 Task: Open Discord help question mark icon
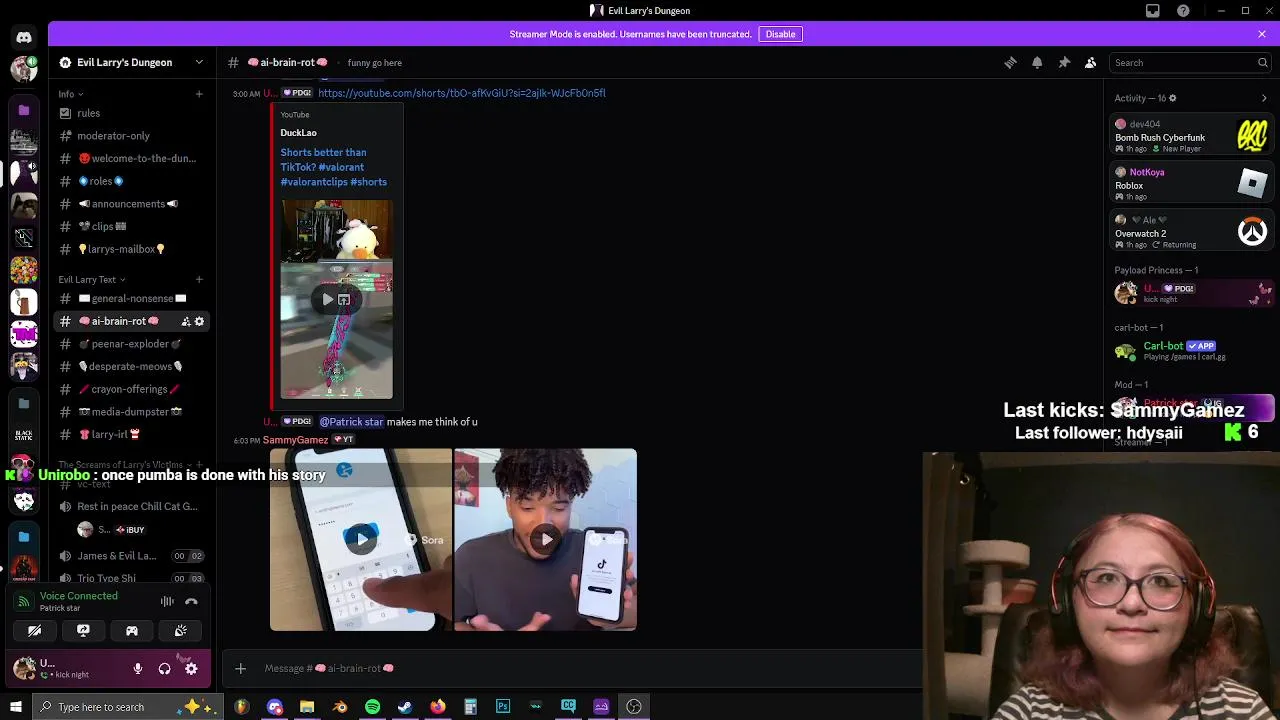[1184, 11]
